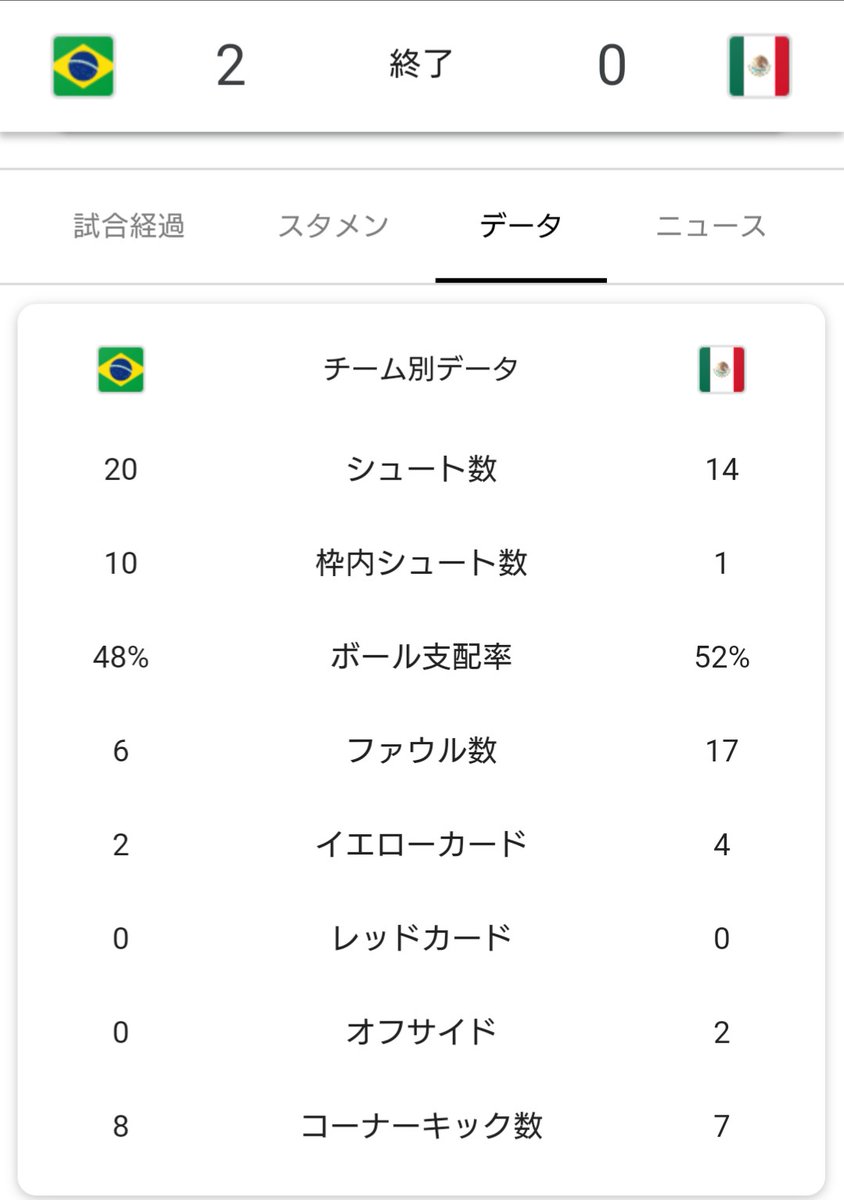Click the 終了 match status text

(x=421, y=65)
